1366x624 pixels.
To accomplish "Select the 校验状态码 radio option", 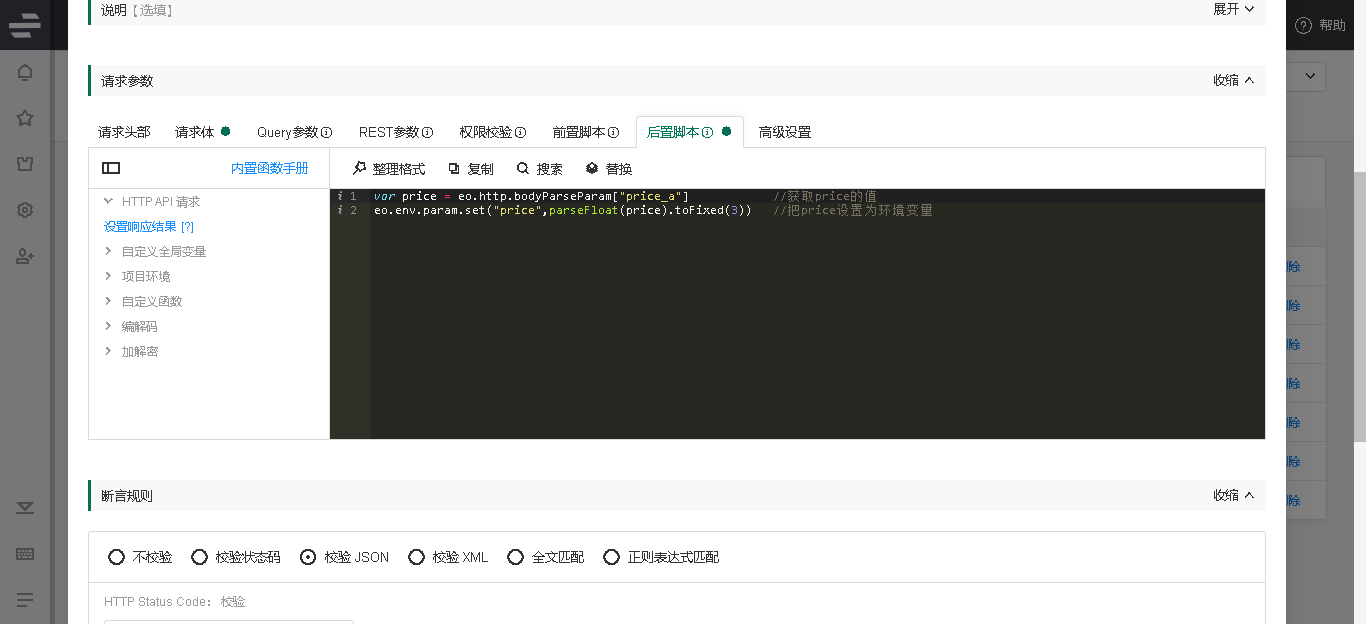I will pyautogui.click(x=200, y=557).
